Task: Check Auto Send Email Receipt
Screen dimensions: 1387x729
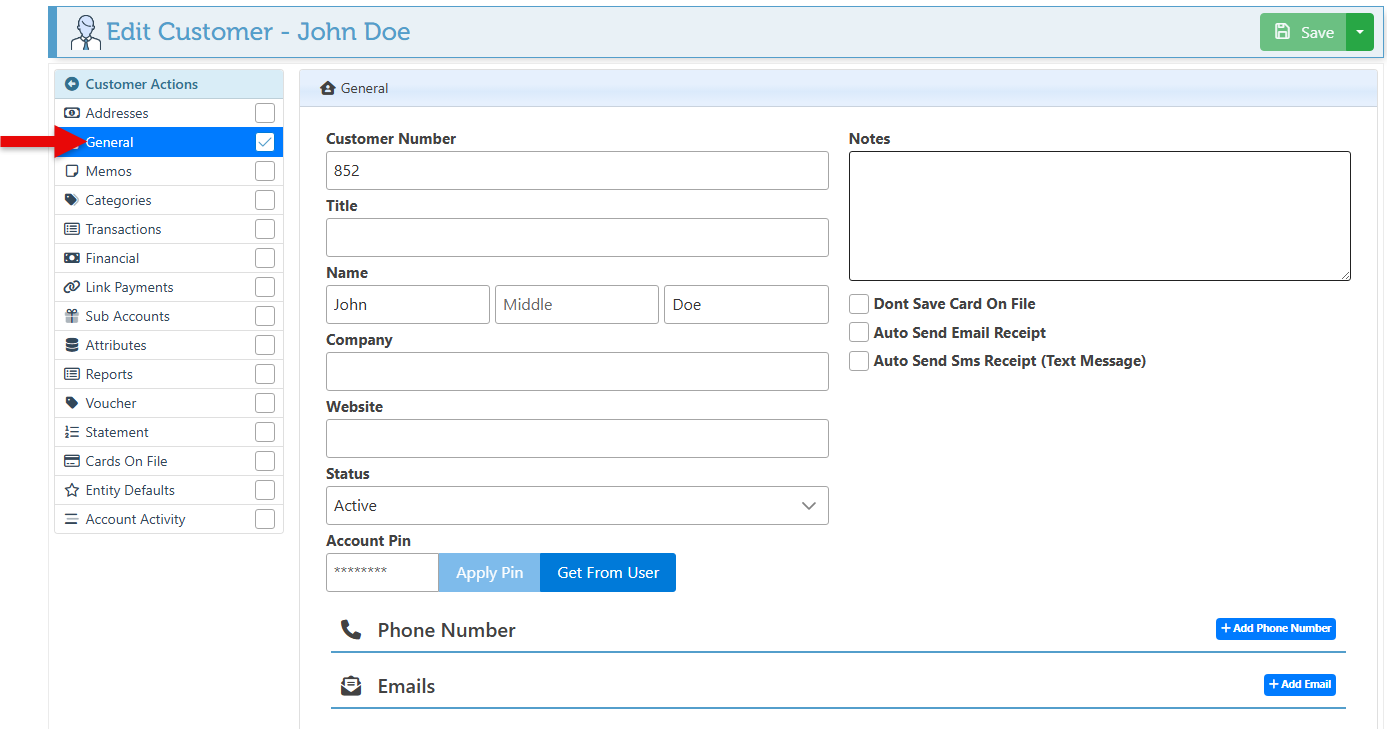Action: 859,333
